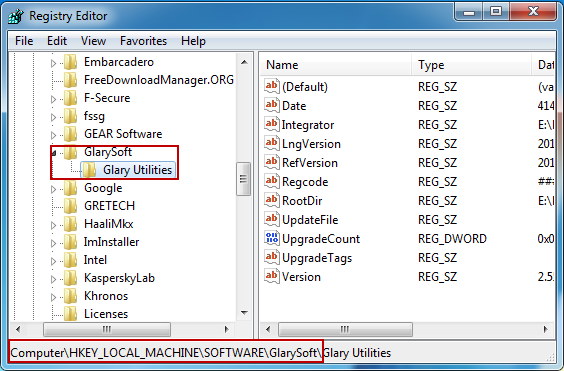
Task: Click the string icon beside Integrator
Action: point(272,125)
